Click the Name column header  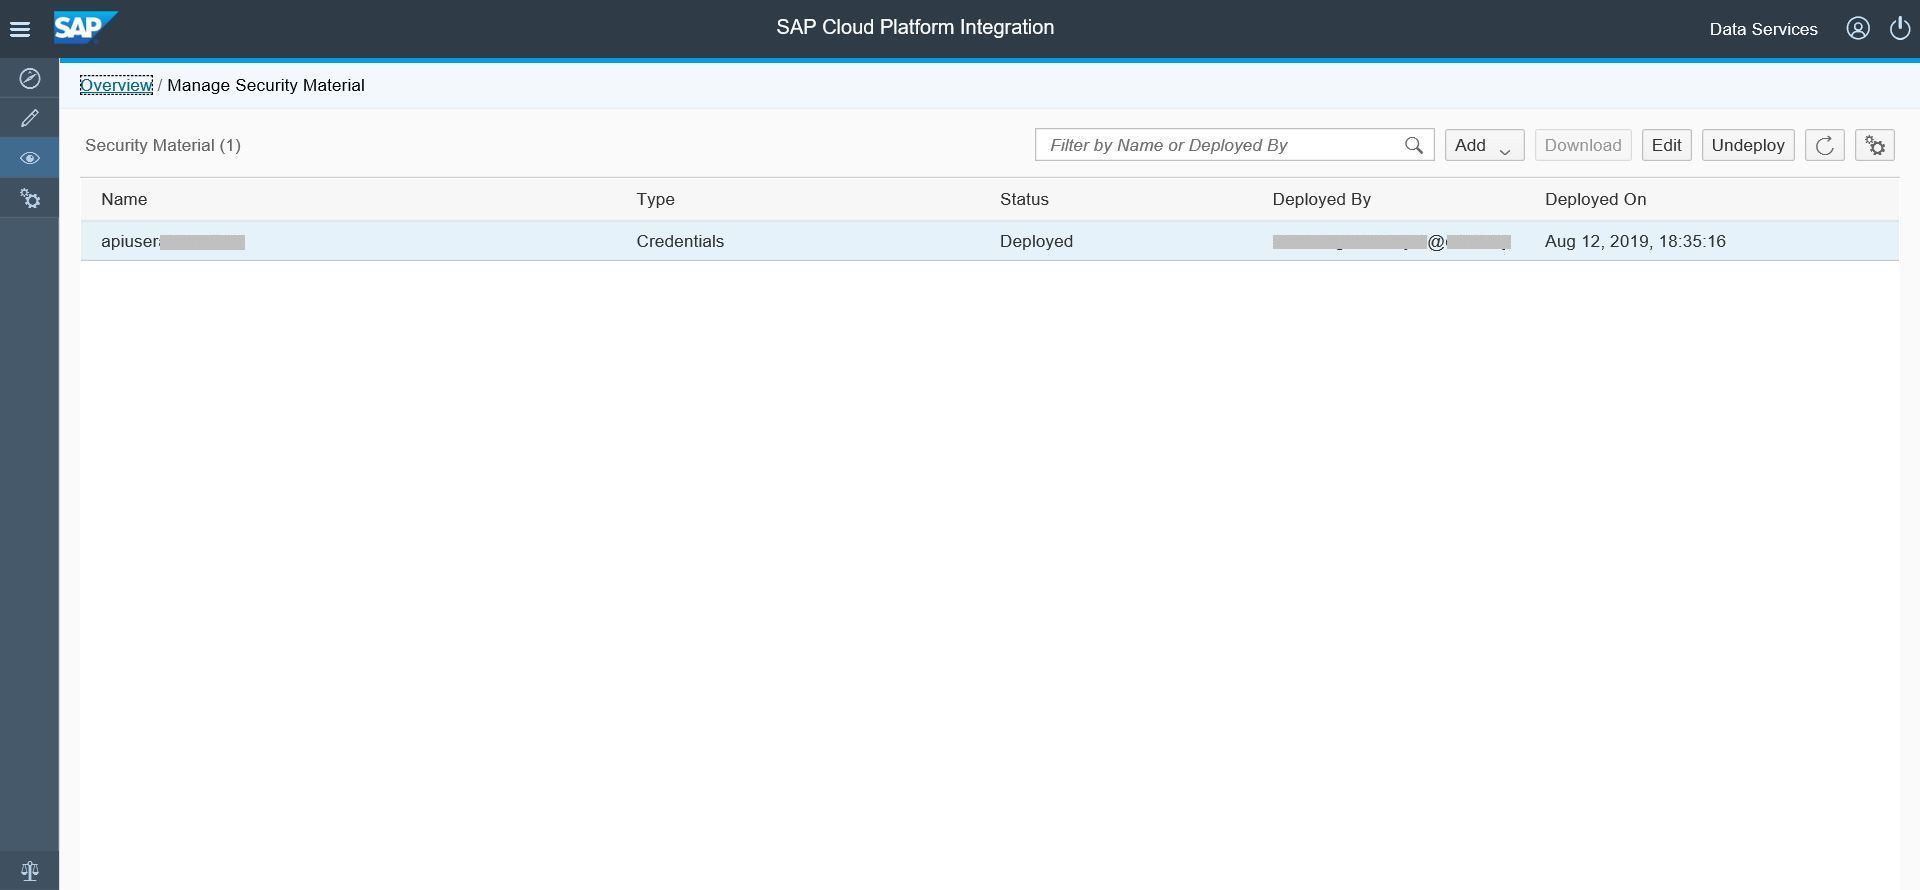click(x=124, y=199)
